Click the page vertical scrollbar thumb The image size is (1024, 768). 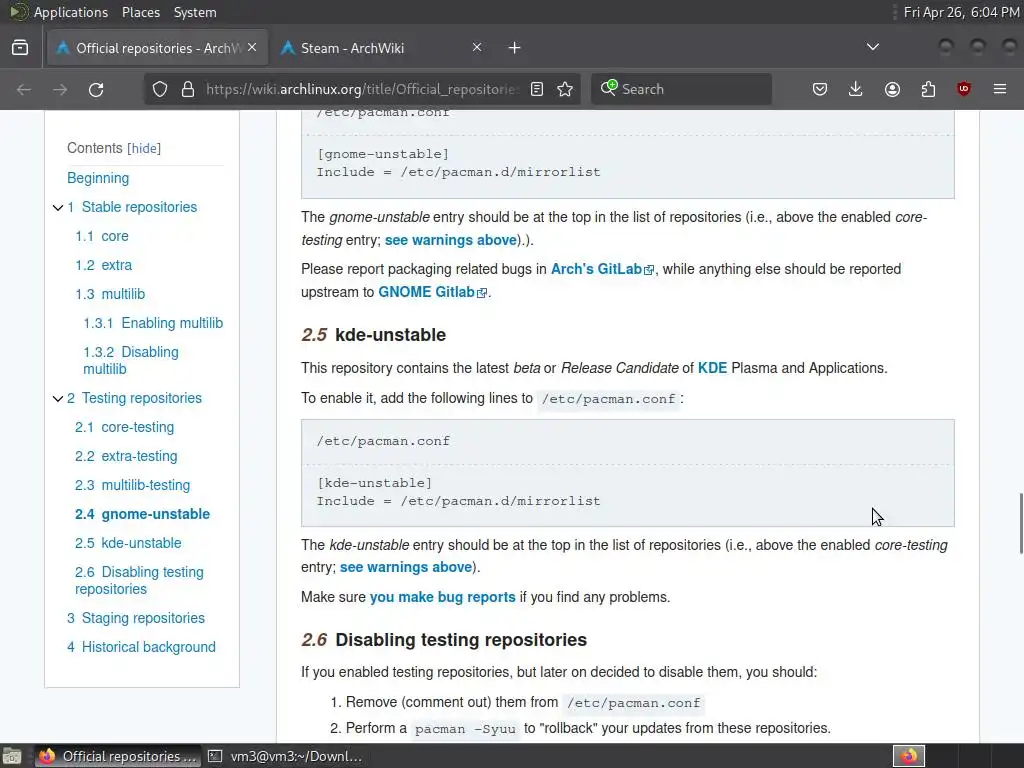[x=1021, y=524]
